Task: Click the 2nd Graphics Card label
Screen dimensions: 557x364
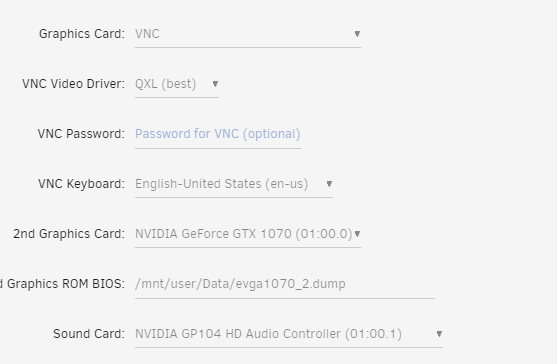Action: (69, 234)
